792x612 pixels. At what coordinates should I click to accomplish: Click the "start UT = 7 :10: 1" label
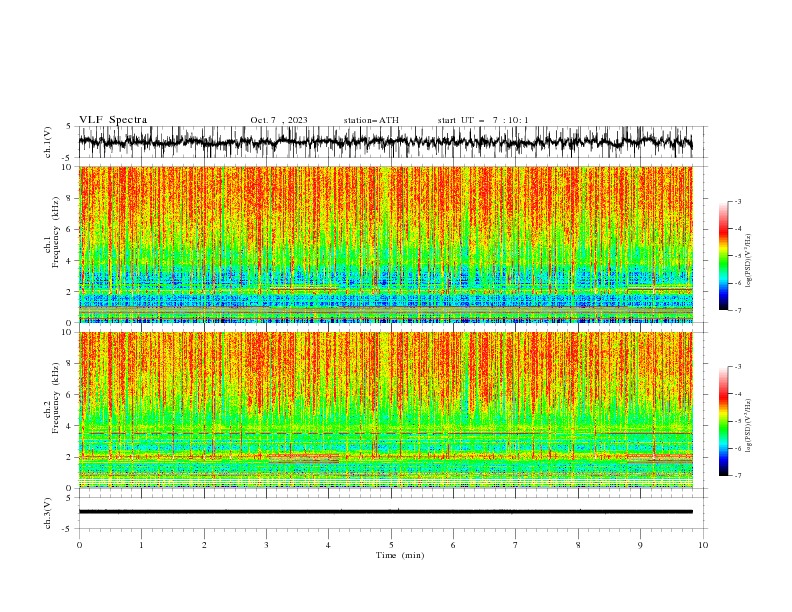(x=483, y=120)
